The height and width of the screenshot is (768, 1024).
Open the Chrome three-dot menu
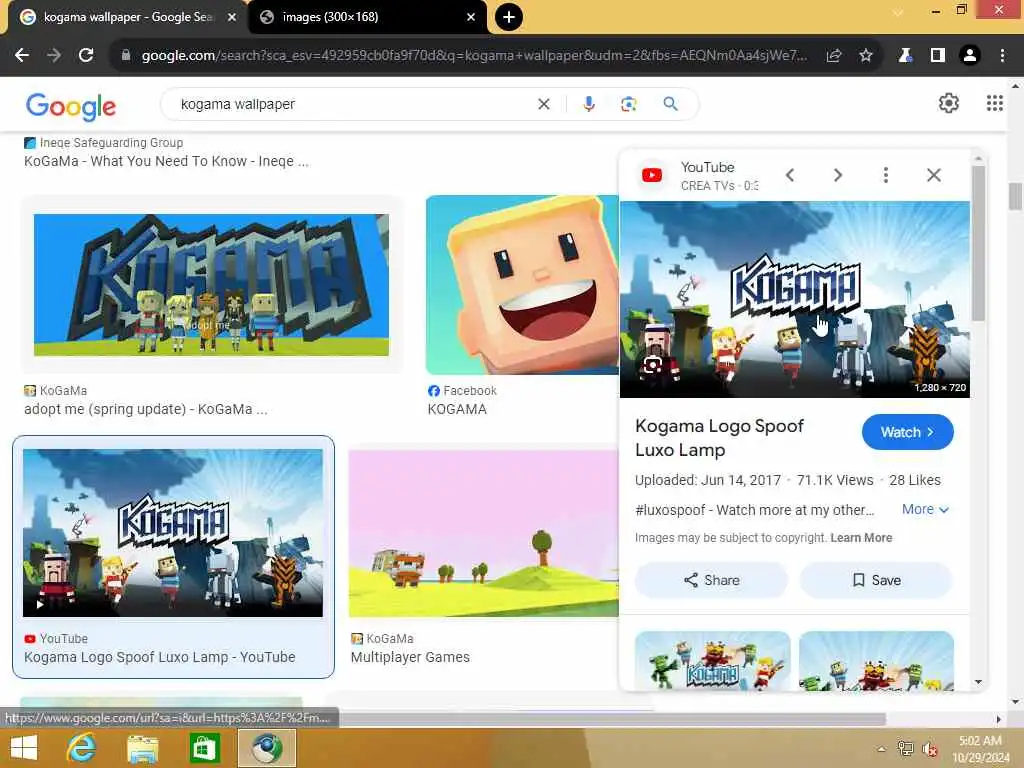1002,56
